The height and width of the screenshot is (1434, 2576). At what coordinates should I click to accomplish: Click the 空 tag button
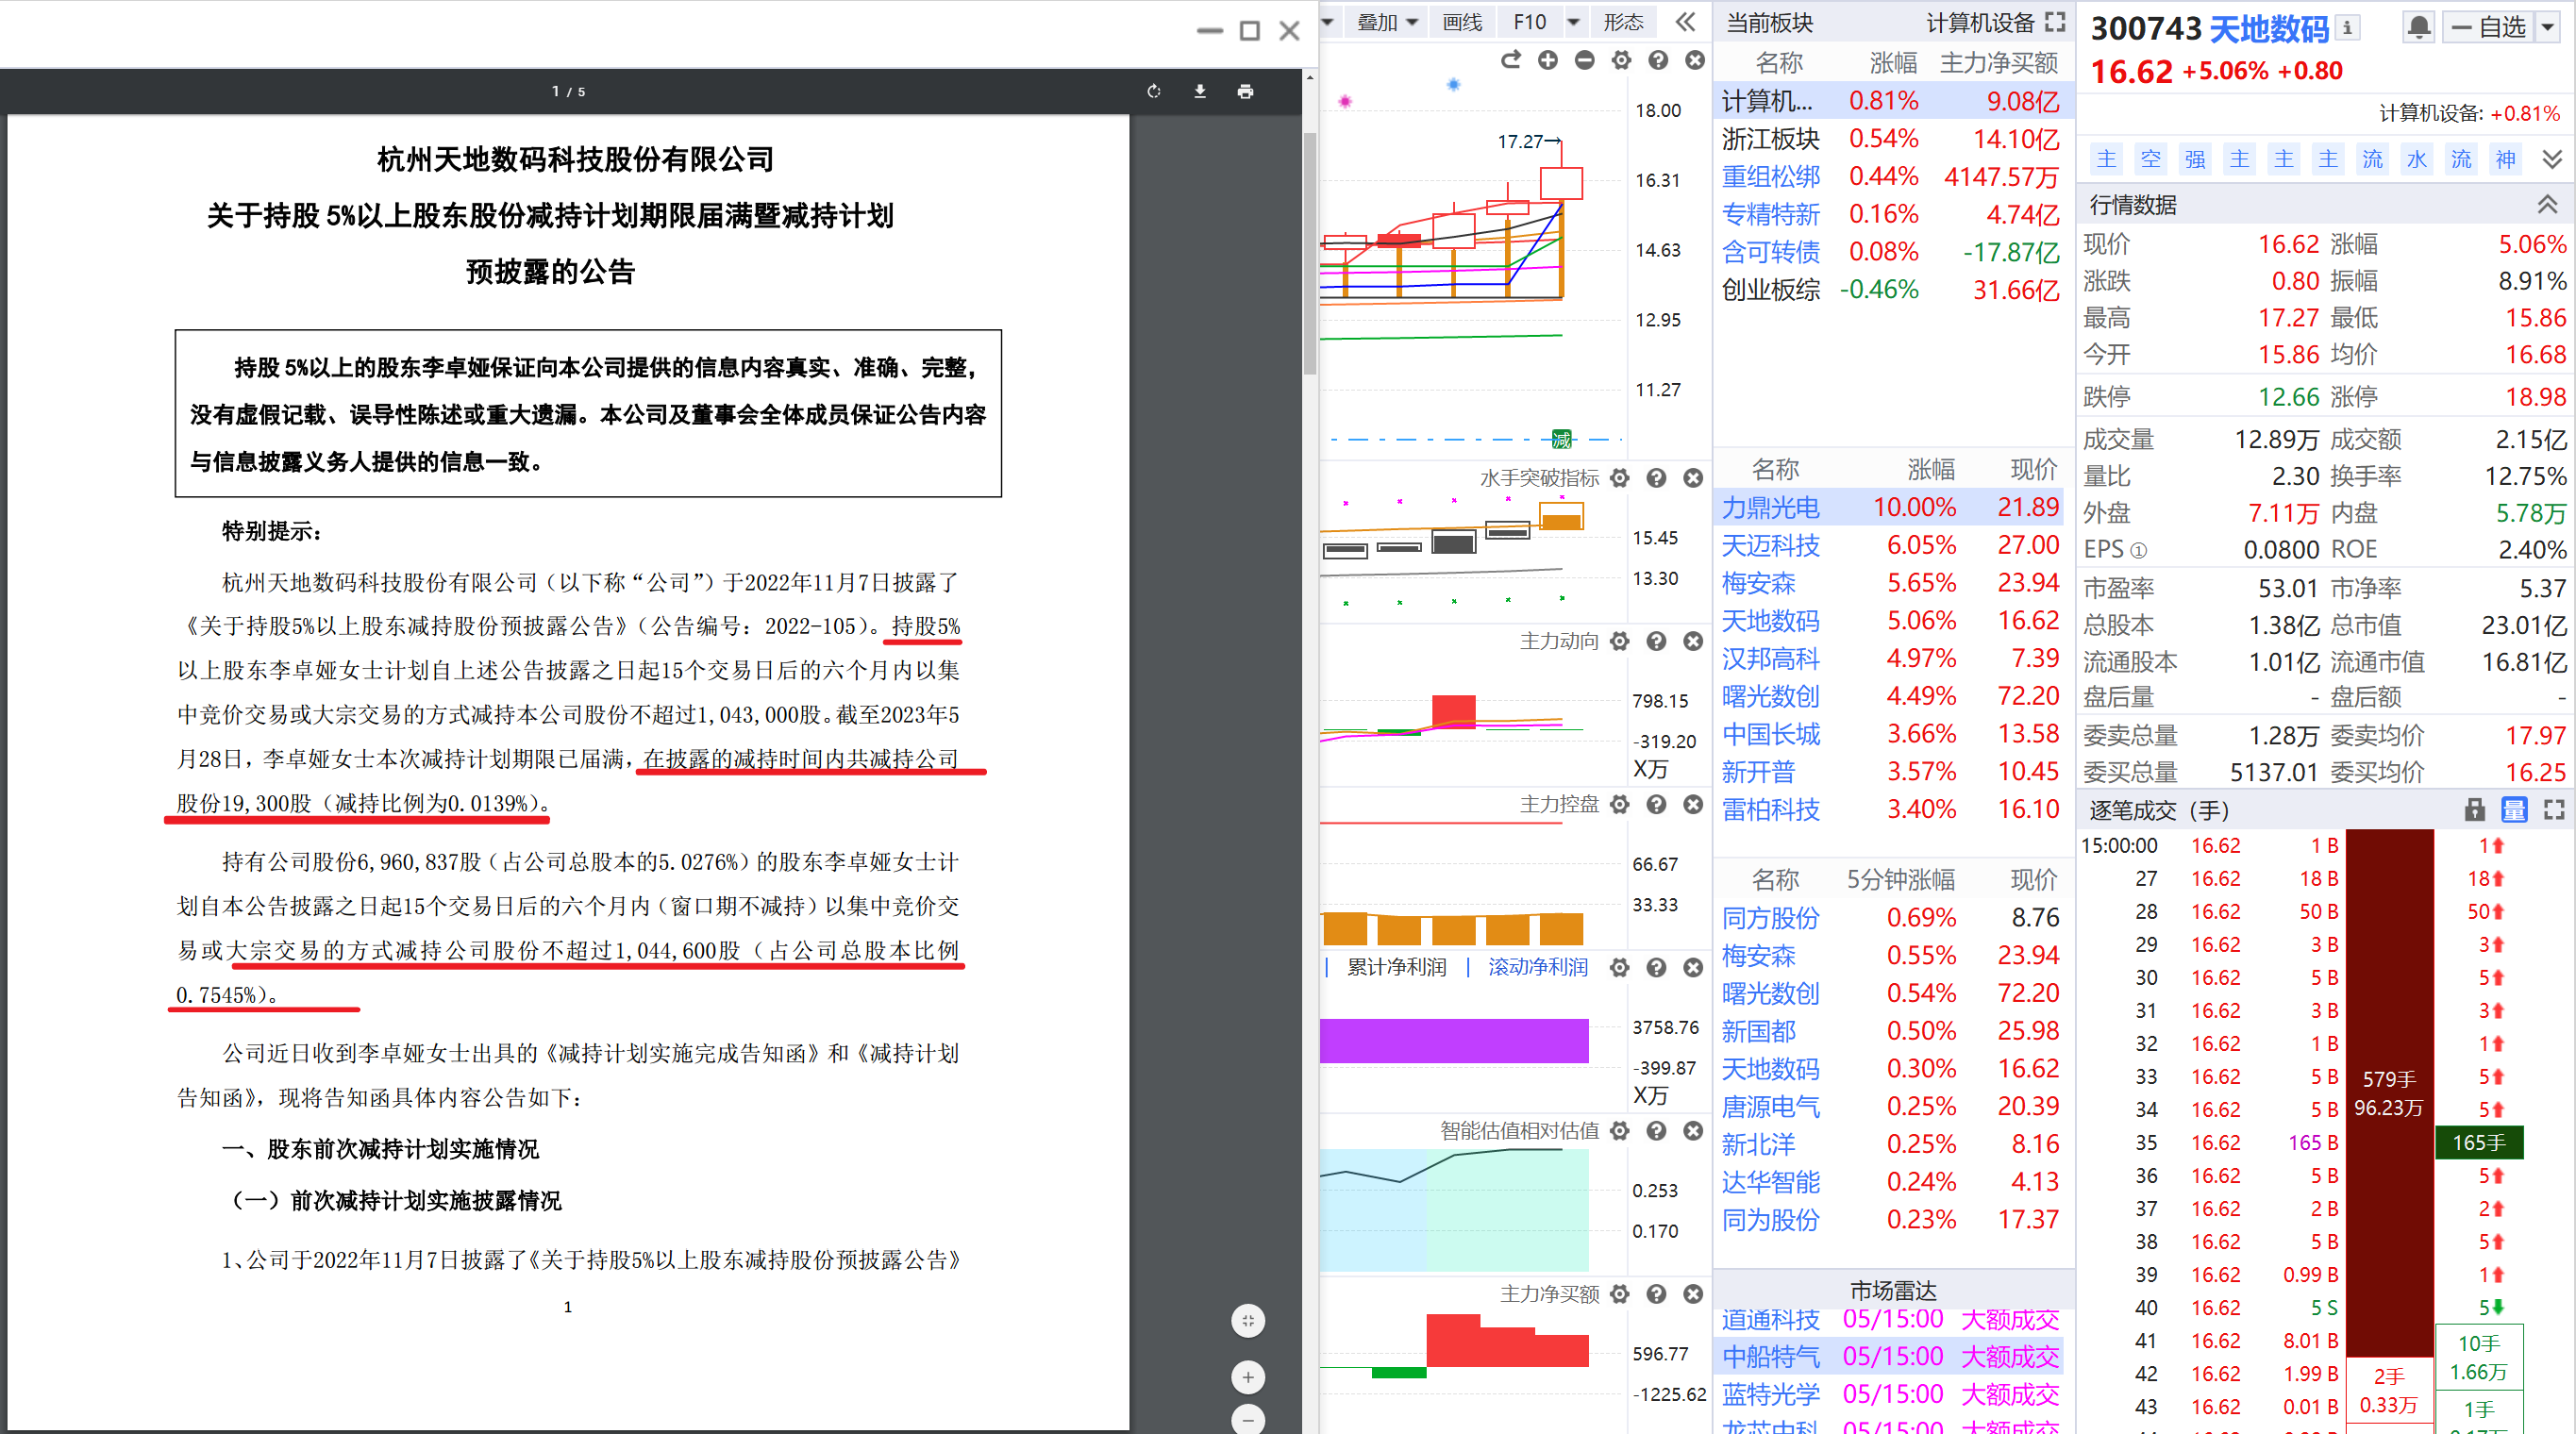point(2150,159)
